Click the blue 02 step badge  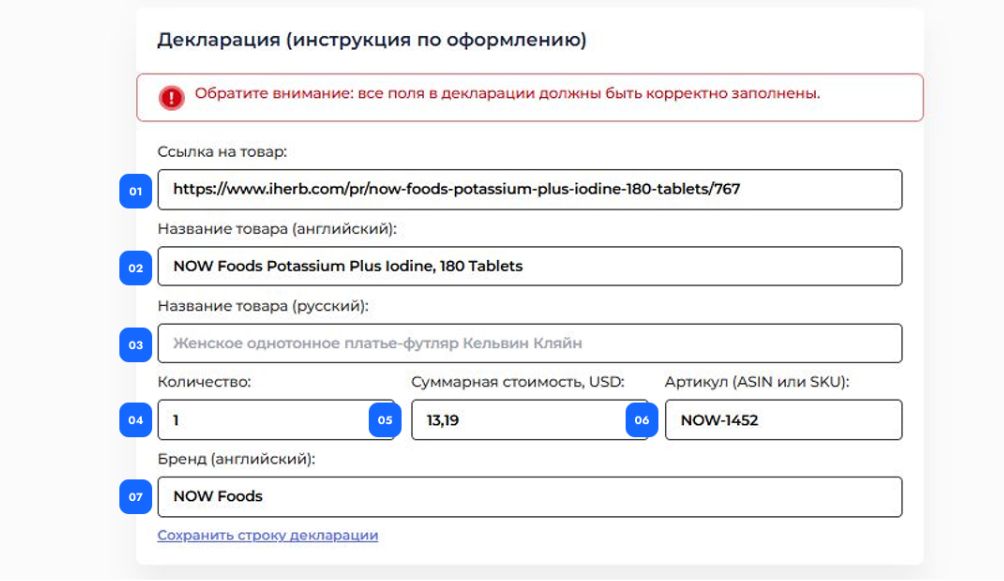click(135, 268)
